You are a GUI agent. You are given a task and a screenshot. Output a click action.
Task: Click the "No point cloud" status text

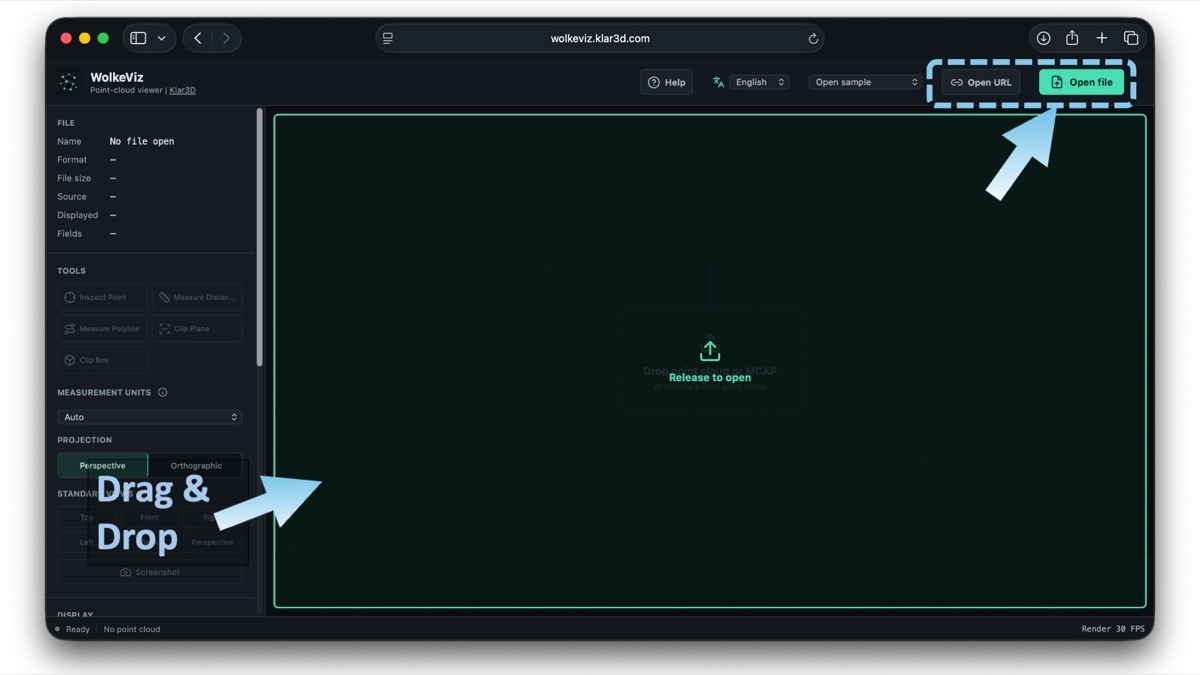tap(132, 629)
